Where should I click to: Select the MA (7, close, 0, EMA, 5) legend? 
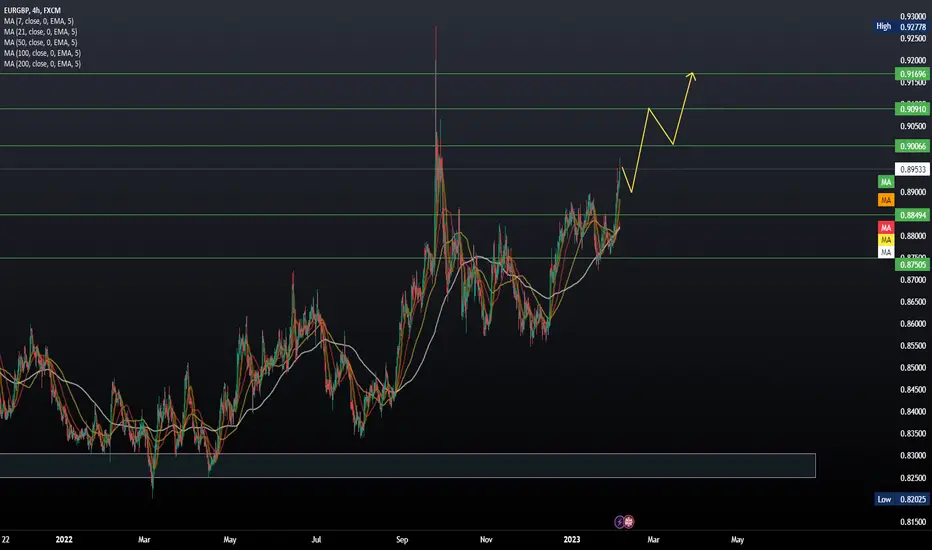coord(39,21)
